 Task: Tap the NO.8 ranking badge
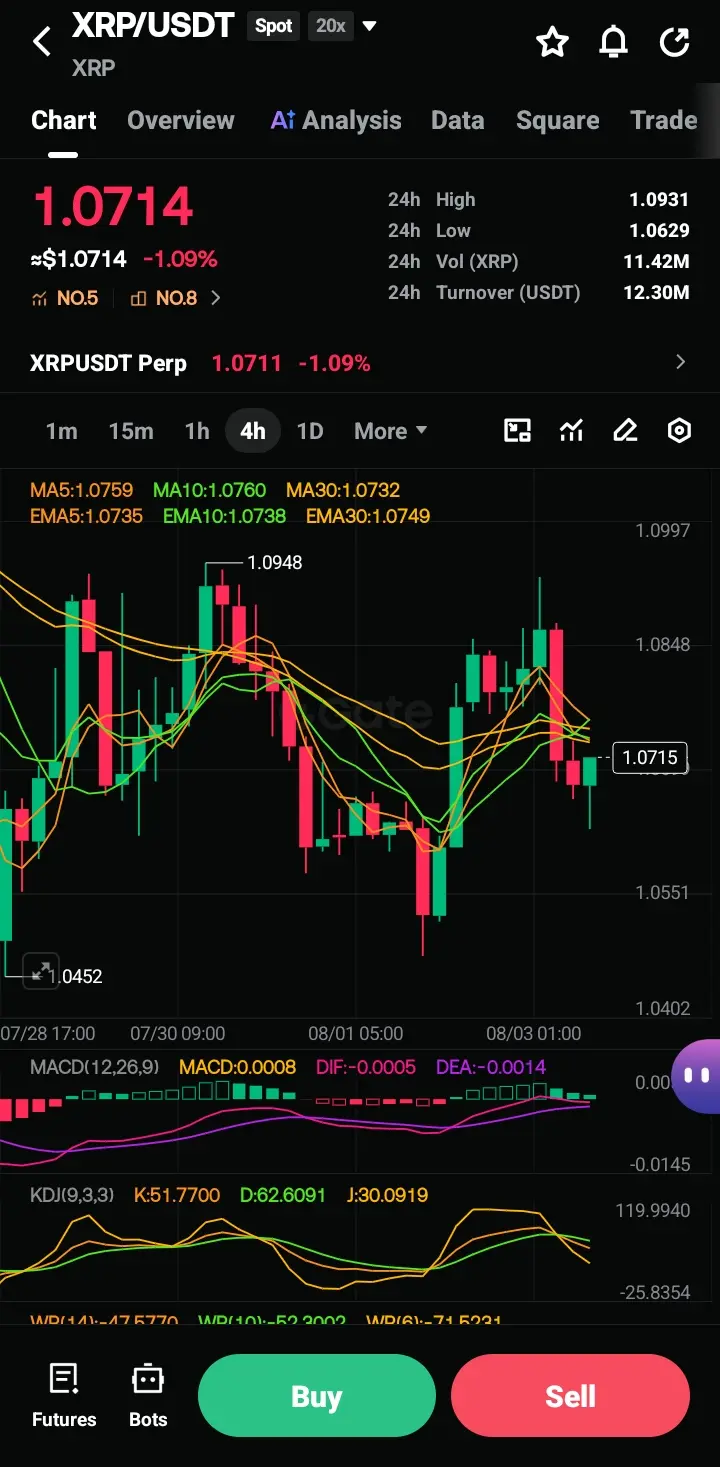coord(164,298)
